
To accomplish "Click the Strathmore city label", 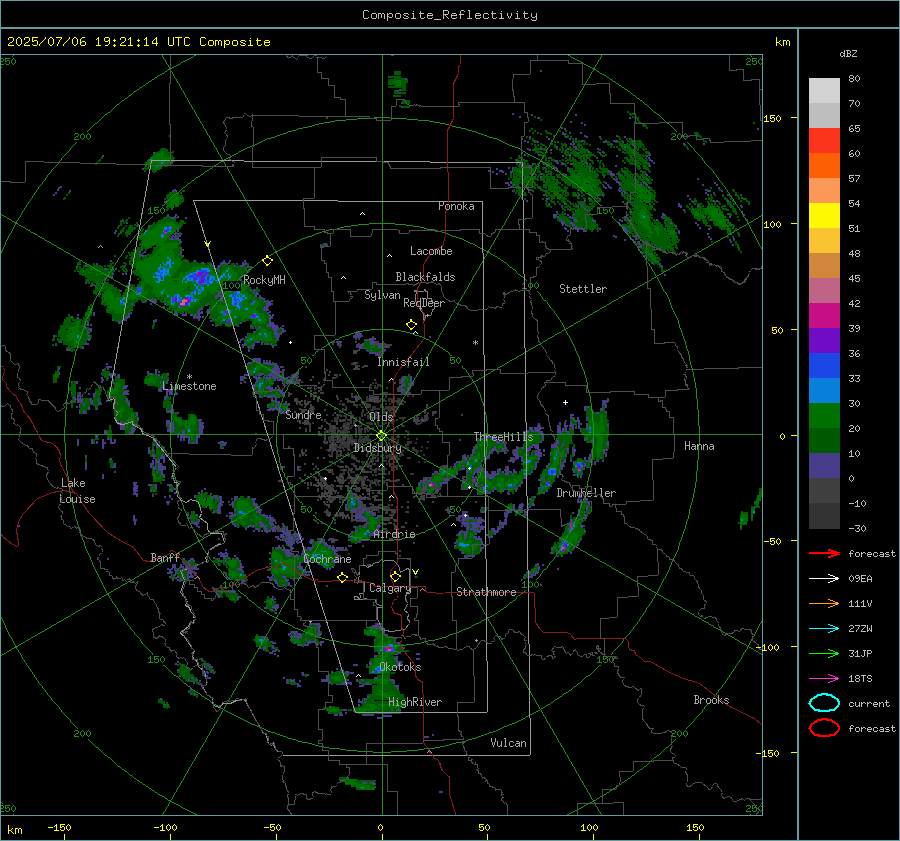I will pos(486,592).
